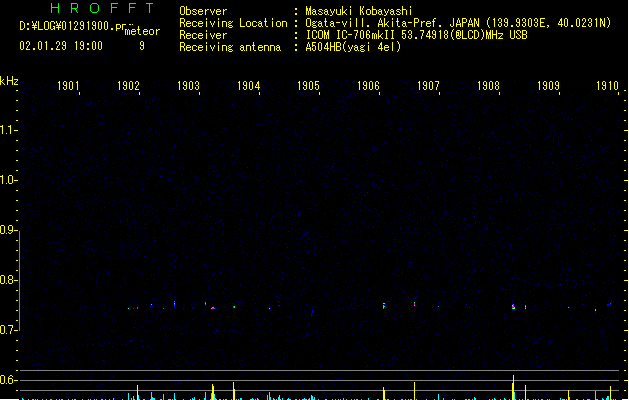Click the Receiving Location value text
The height and width of the screenshot is (400, 629).
[x=458, y=23]
